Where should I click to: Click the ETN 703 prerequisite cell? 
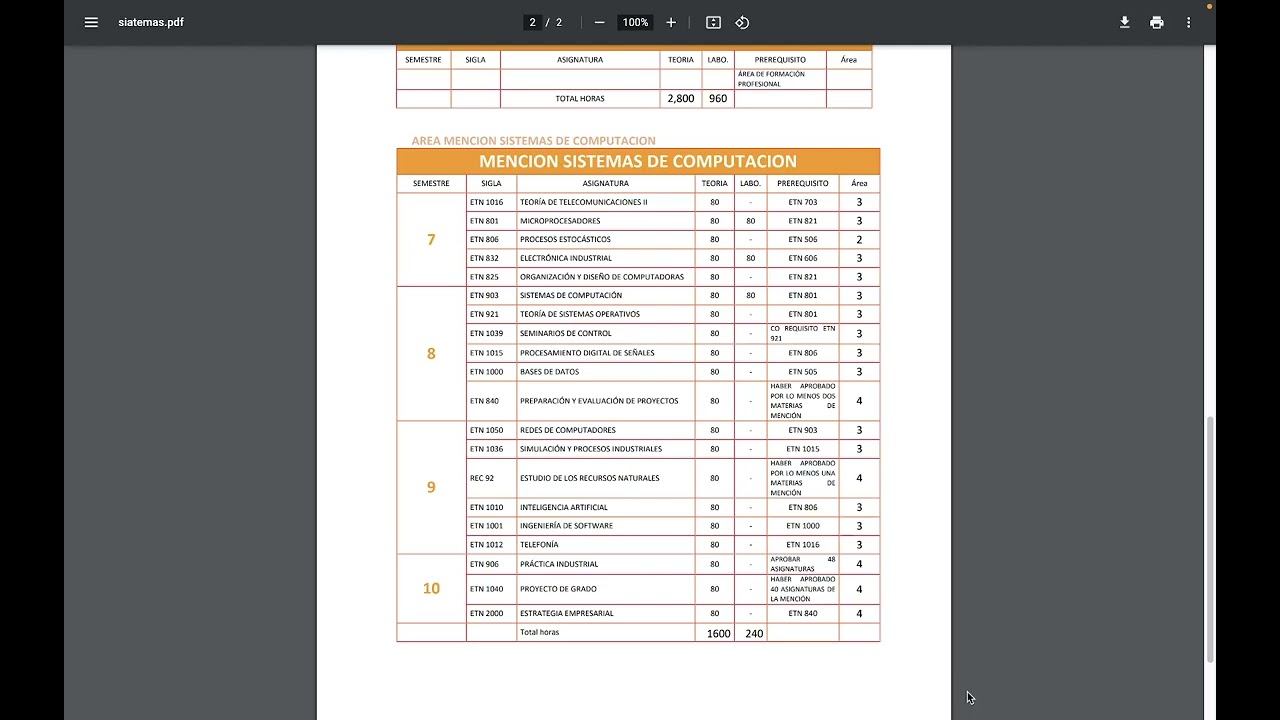[803, 202]
